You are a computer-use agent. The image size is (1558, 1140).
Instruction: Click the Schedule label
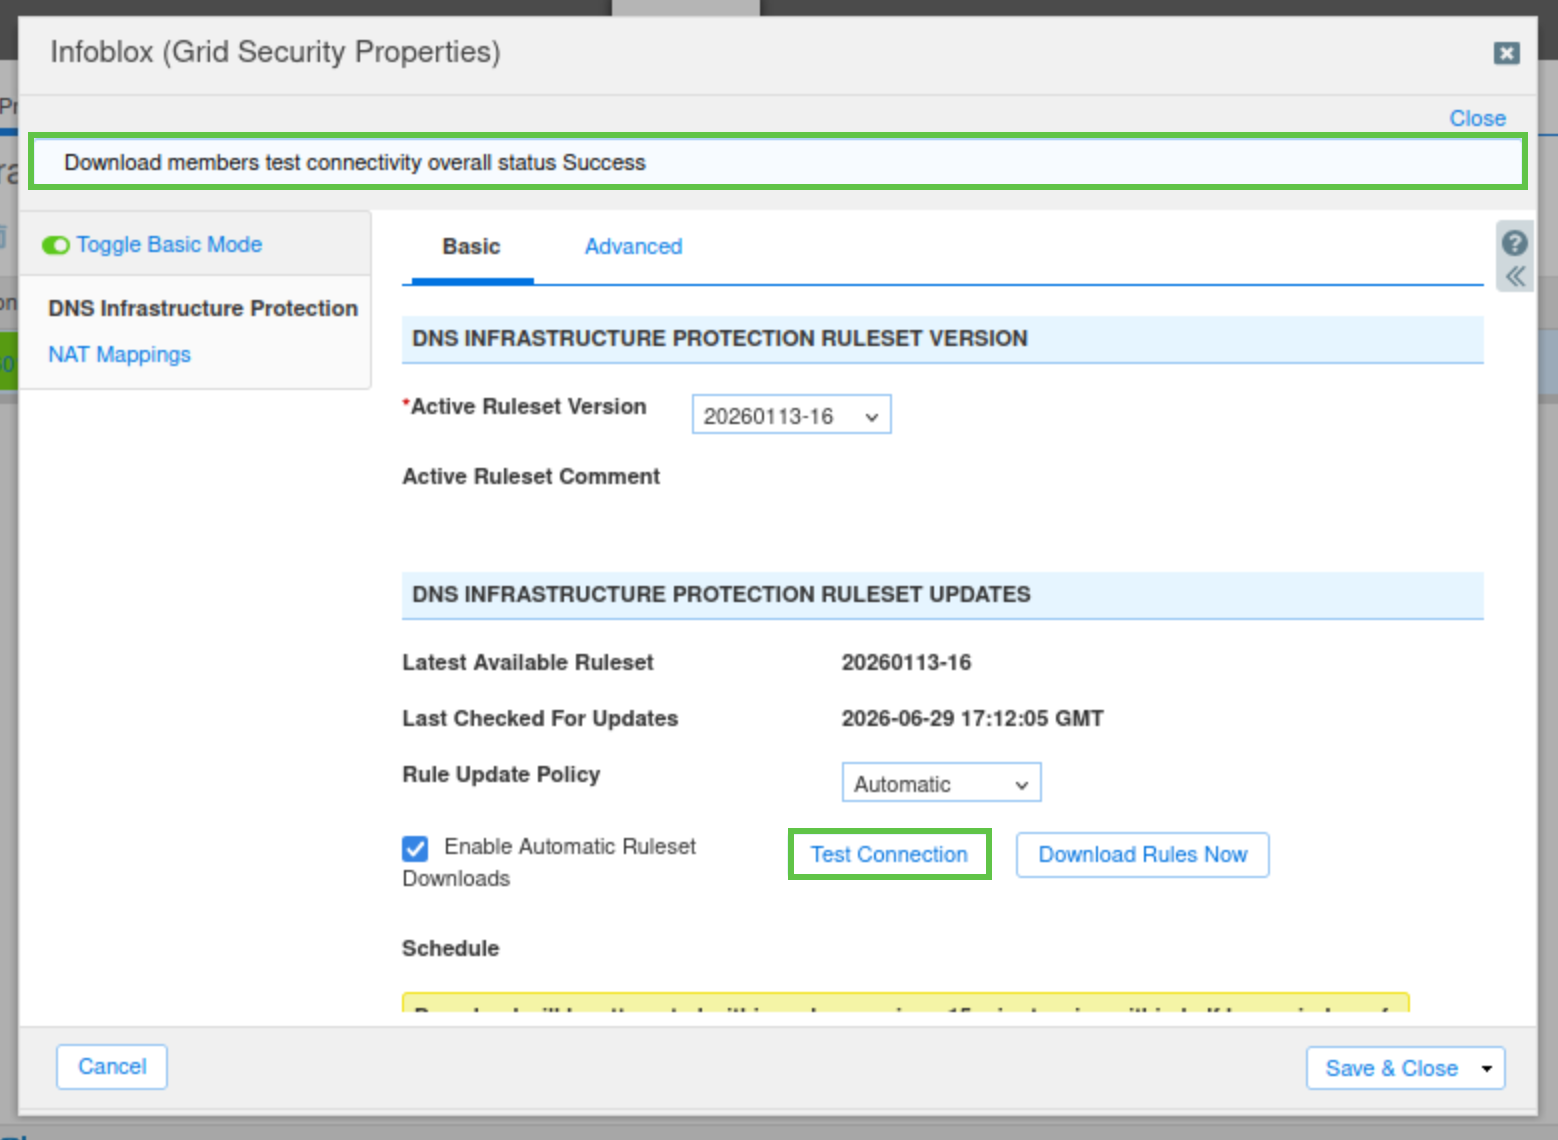pos(450,949)
